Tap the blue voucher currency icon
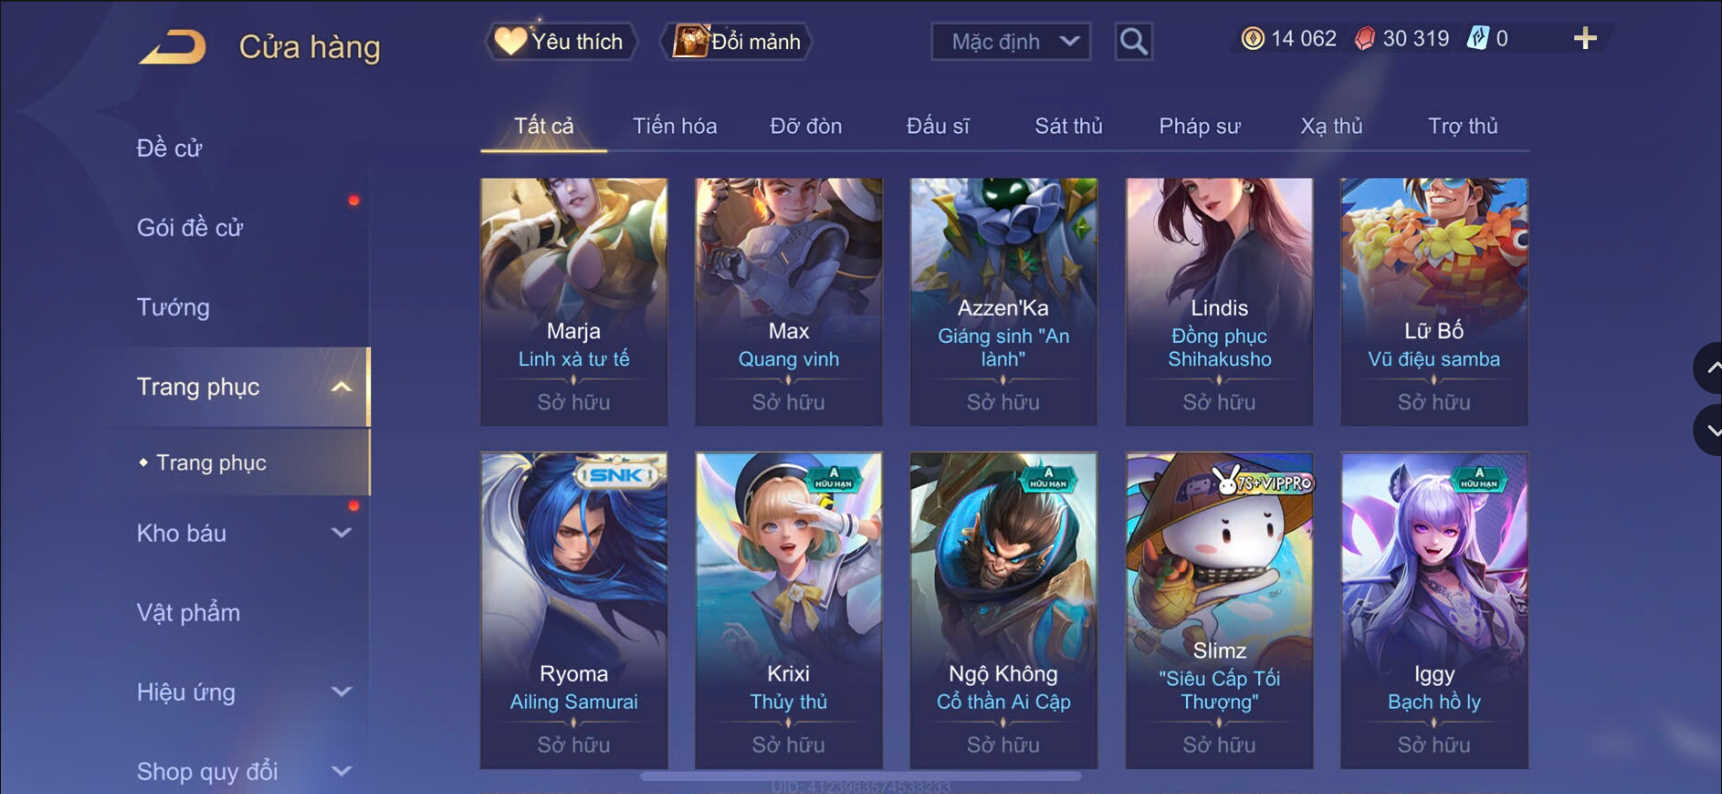1722x794 pixels. (1477, 39)
